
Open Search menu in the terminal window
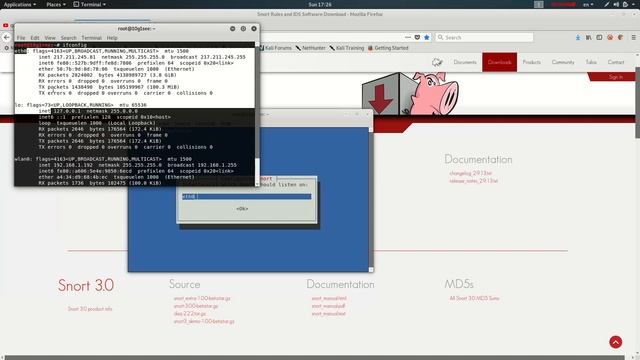69,38
